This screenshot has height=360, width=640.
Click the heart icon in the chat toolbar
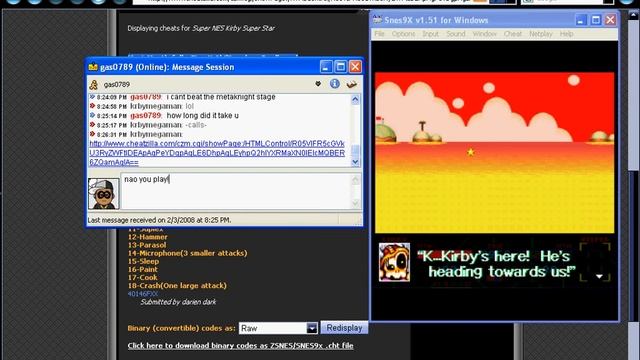(x=318, y=84)
